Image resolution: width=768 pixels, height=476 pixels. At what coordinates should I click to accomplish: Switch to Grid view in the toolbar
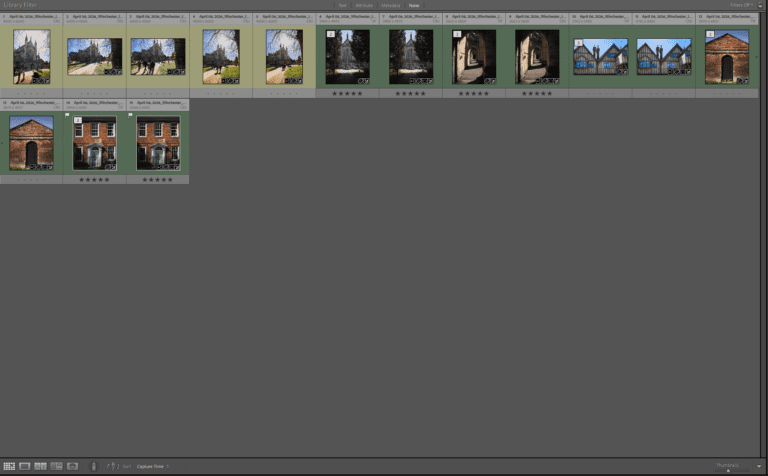click(x=9, y=466)
